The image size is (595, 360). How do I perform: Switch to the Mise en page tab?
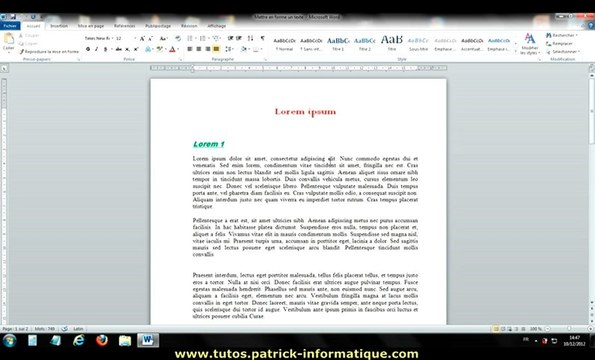91,26
